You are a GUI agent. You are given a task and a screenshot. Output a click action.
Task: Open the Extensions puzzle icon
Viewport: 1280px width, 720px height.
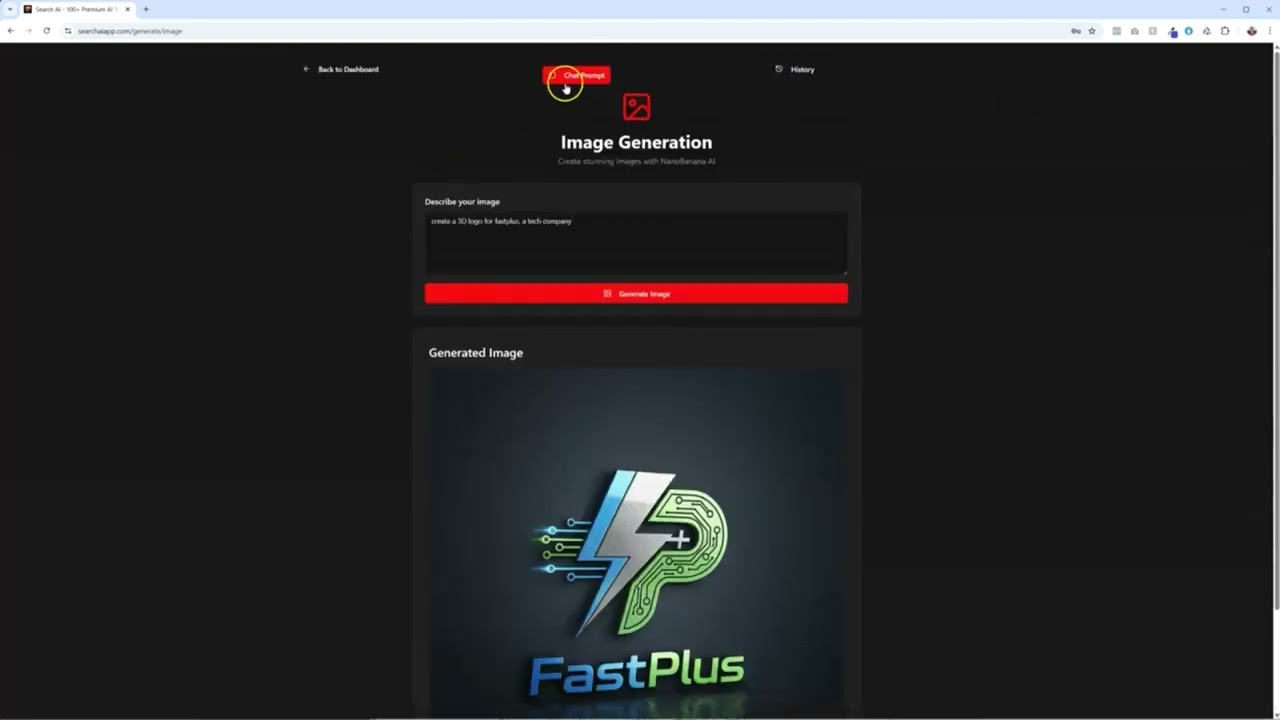coord(1225,31)
